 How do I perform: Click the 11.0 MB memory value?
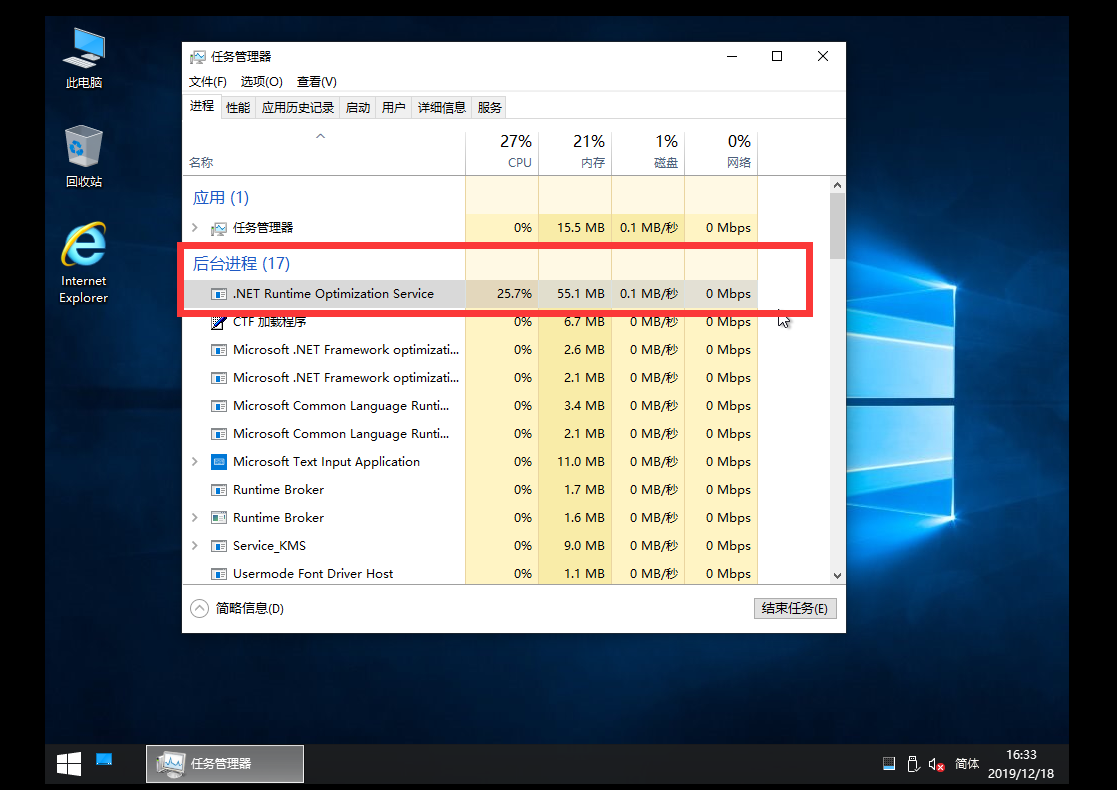(x=581, y=462)
